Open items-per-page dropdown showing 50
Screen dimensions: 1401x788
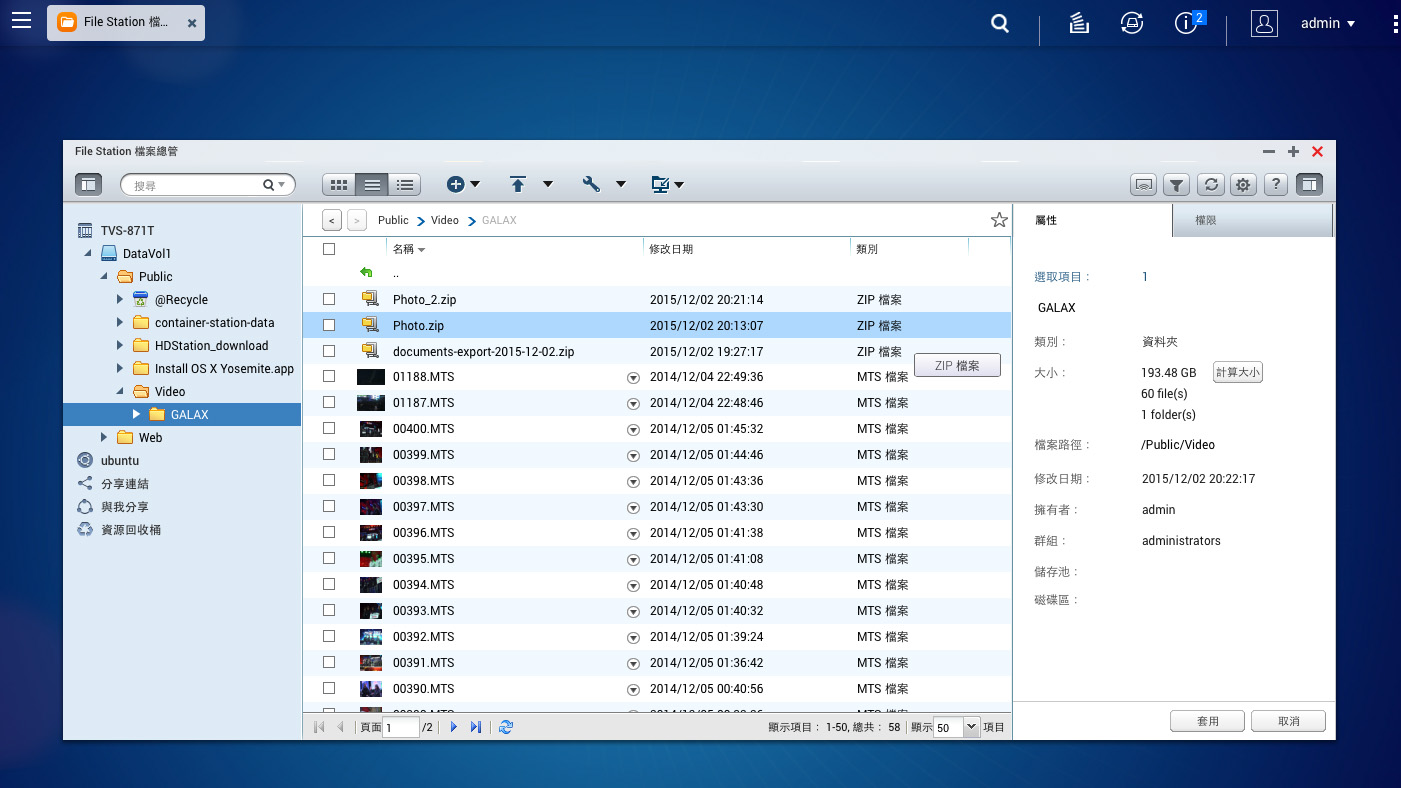click(957, 728)
